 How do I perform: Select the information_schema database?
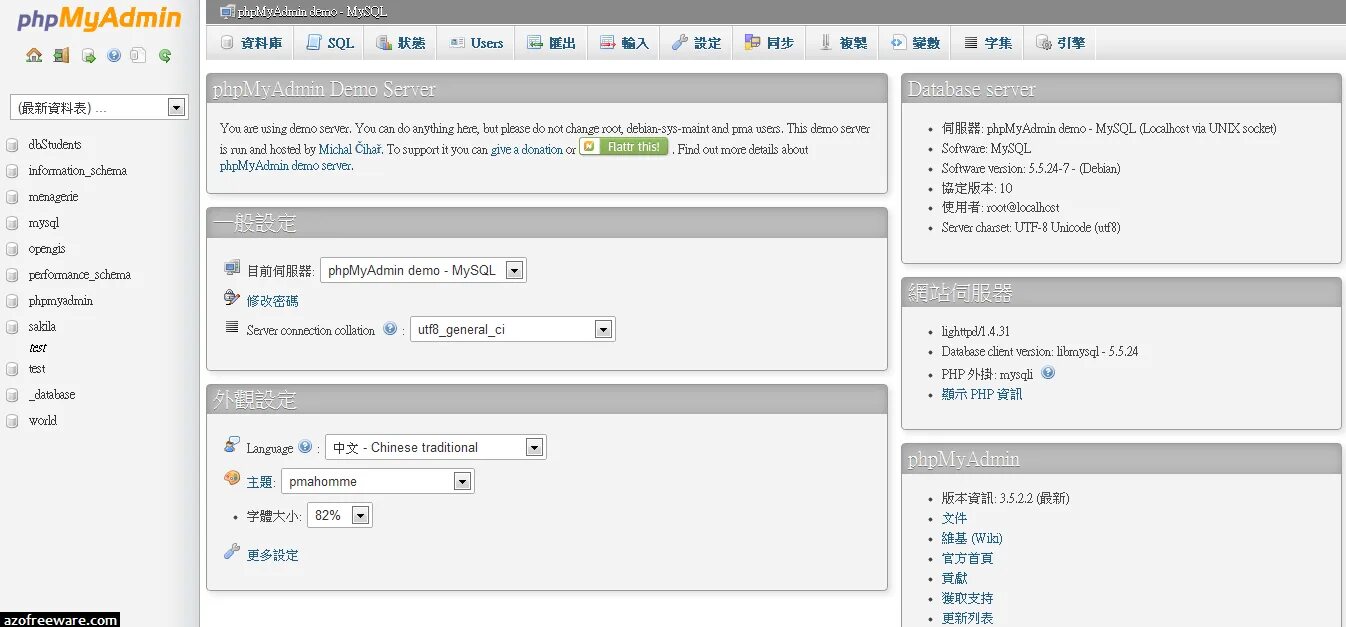77,171
